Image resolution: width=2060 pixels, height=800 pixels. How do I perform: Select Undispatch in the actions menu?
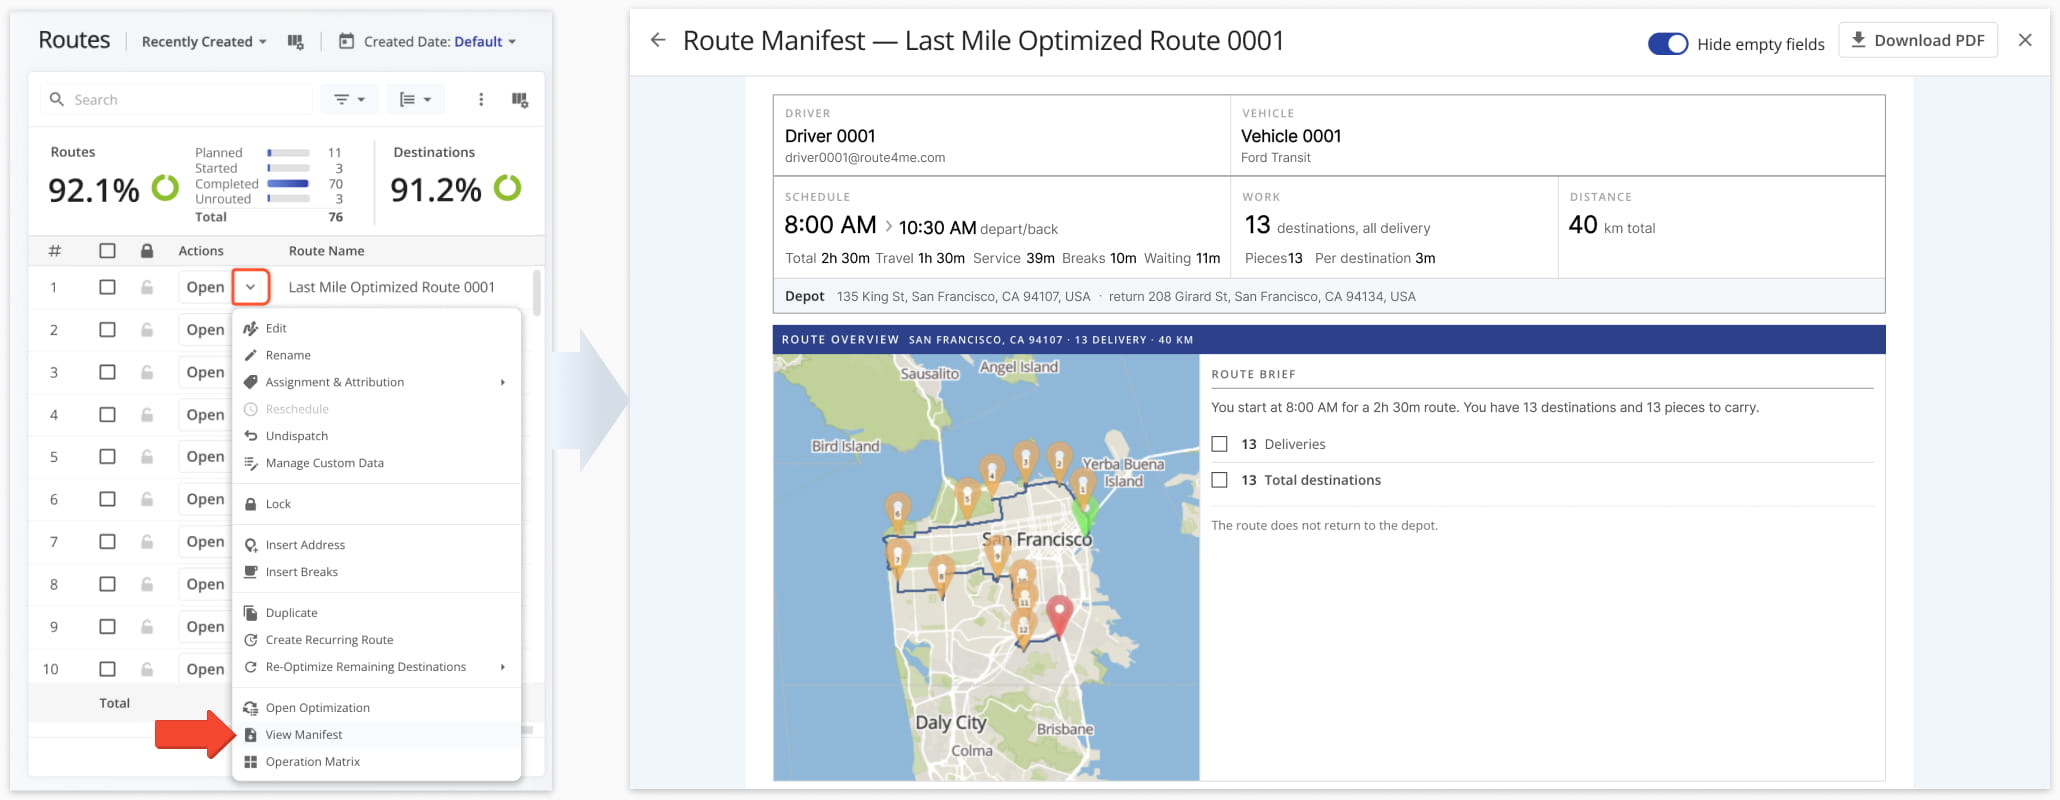pyautogui.click(x=376, y=436)
